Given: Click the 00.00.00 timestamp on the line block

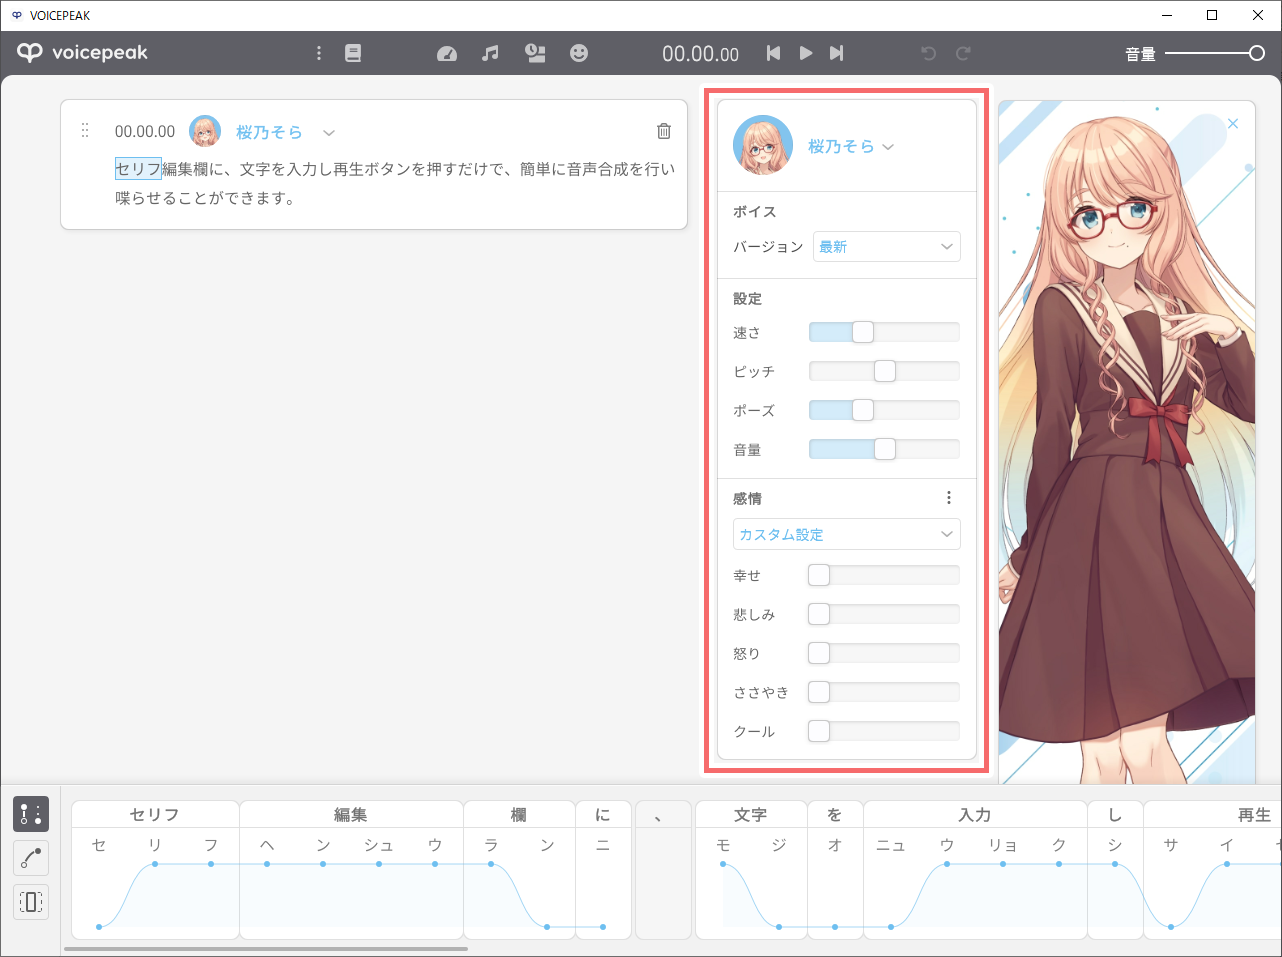Looking at the screenshot, I should pyautogui.click(x=145, y=131).
